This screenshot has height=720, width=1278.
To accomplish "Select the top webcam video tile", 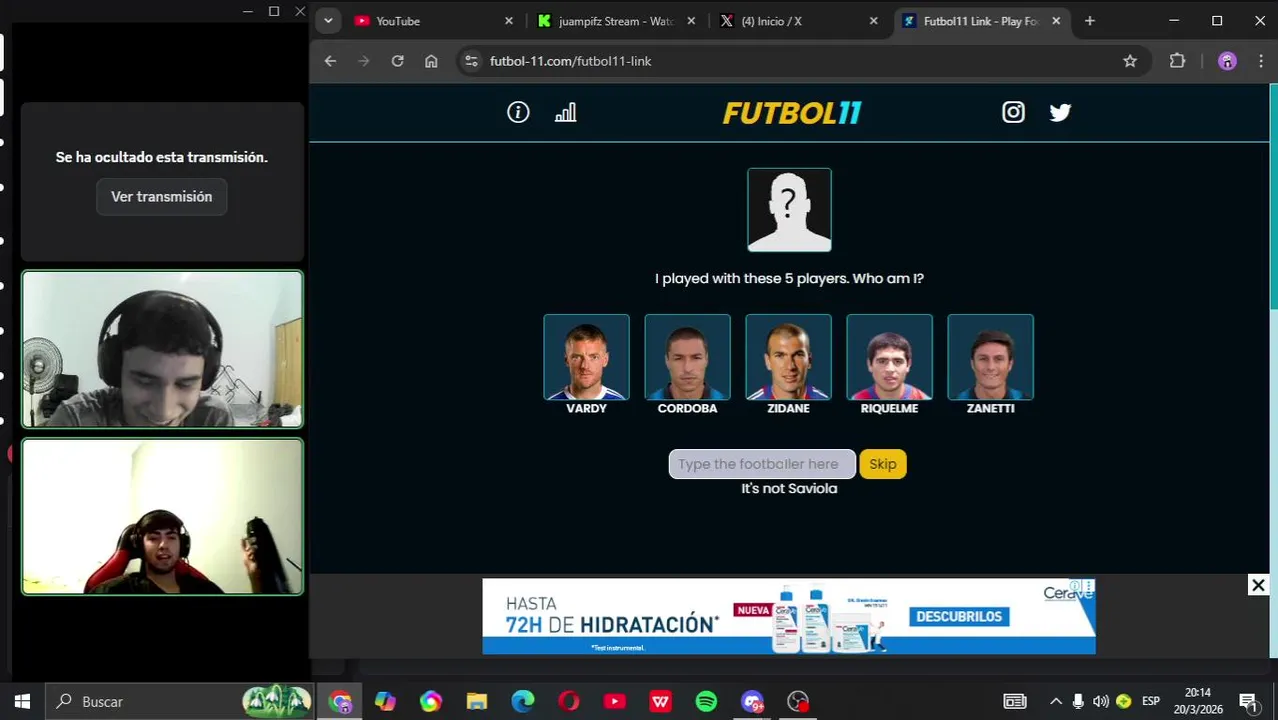I will click(x=162, y=350).
